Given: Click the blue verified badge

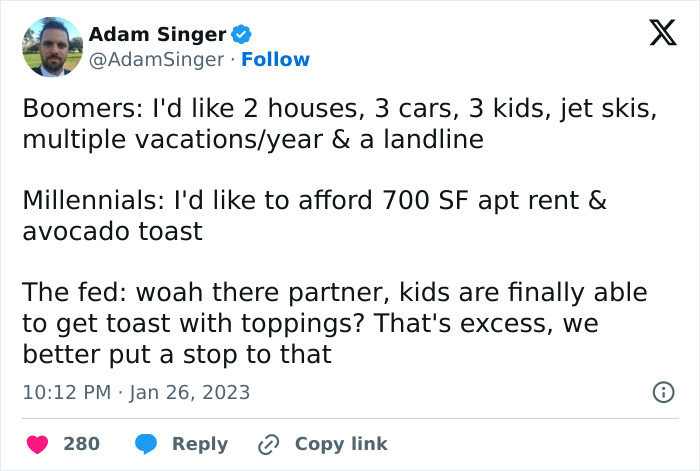Looking at the screenshot, I should [x=241, y=35].
